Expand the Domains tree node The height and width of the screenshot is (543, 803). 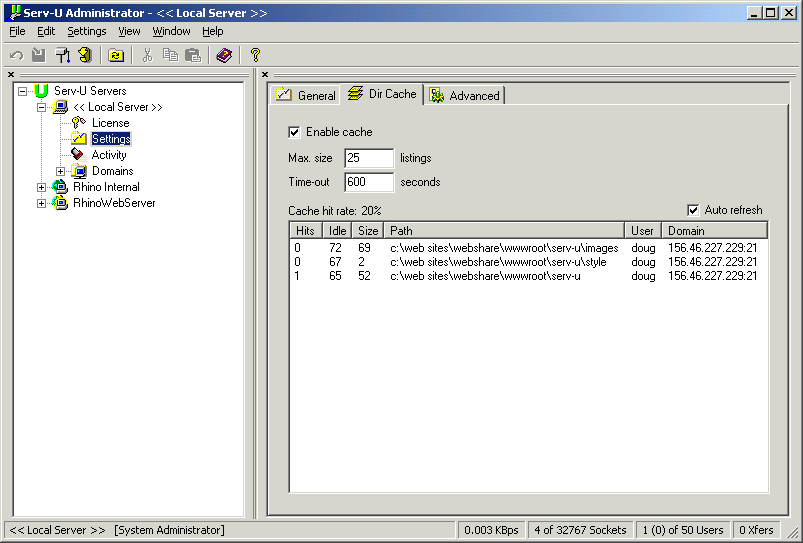(x=60, y=171)
